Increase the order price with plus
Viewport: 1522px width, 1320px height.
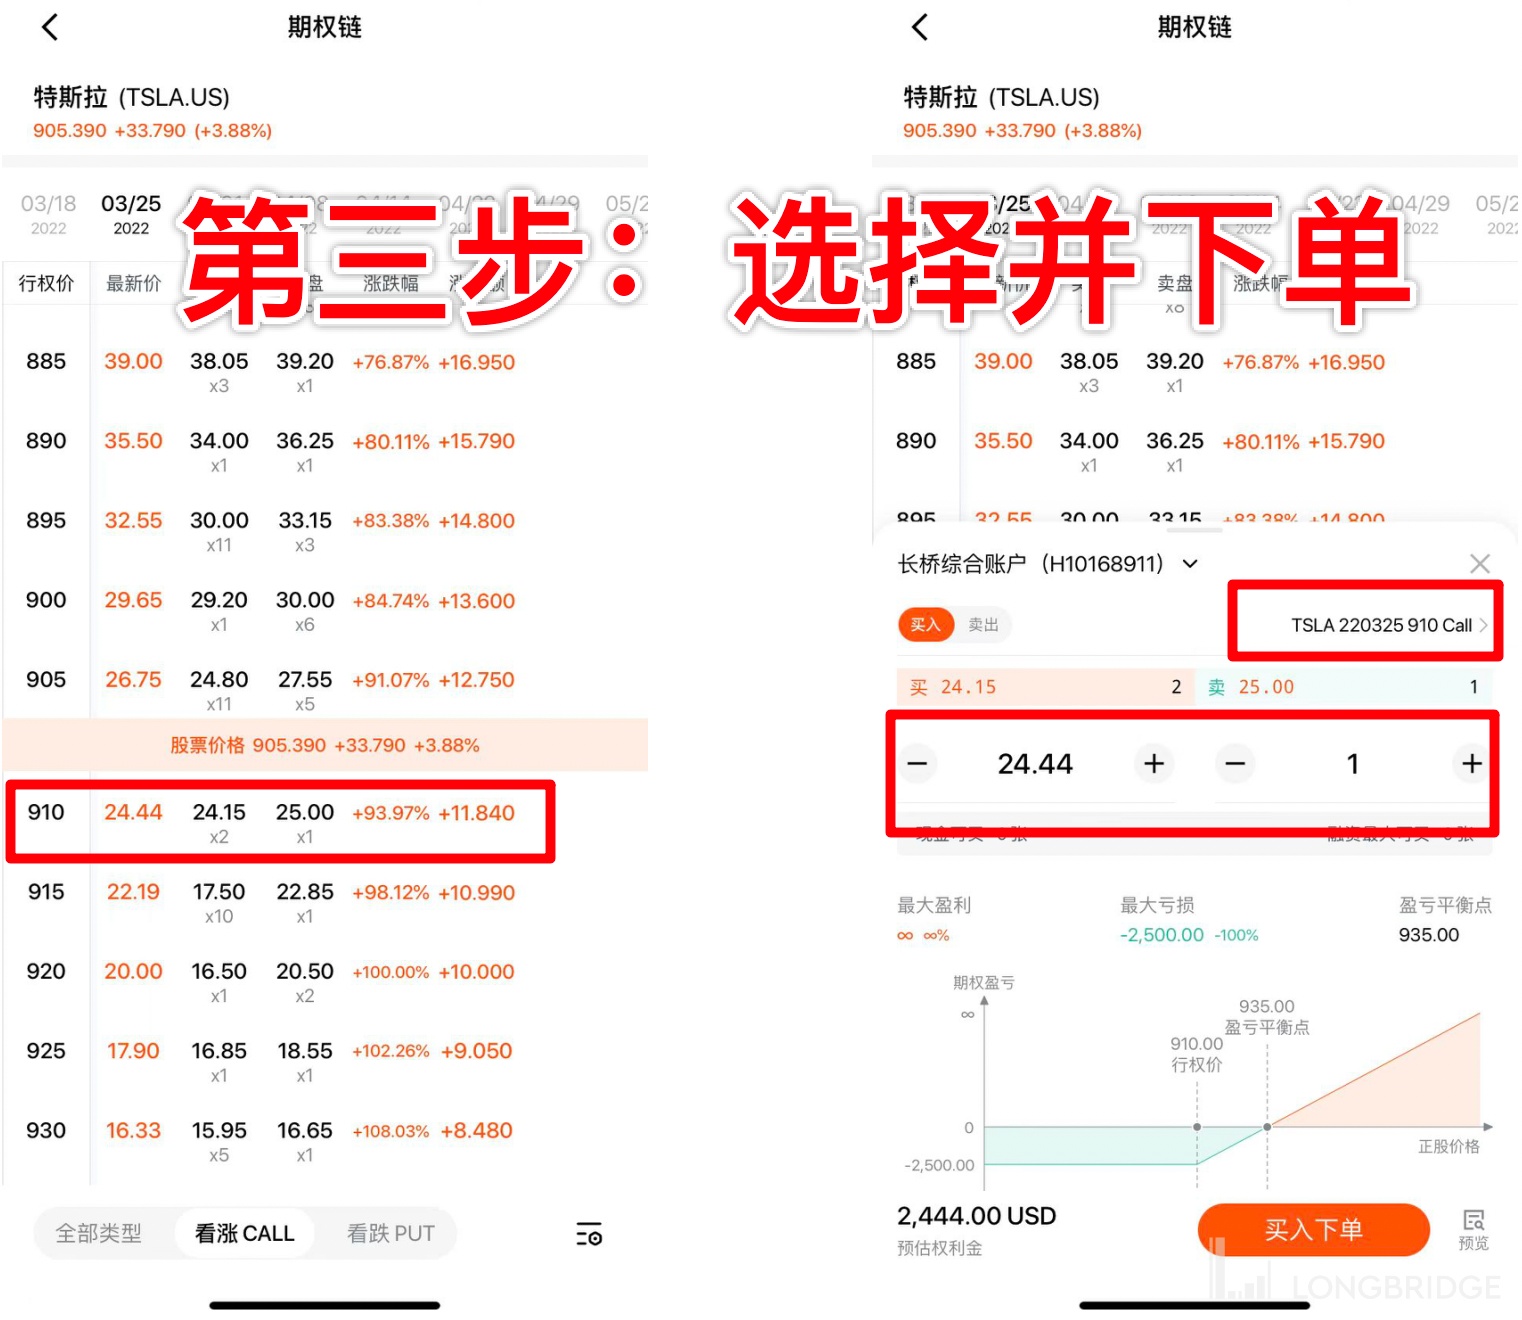[x=1154, y=764]
